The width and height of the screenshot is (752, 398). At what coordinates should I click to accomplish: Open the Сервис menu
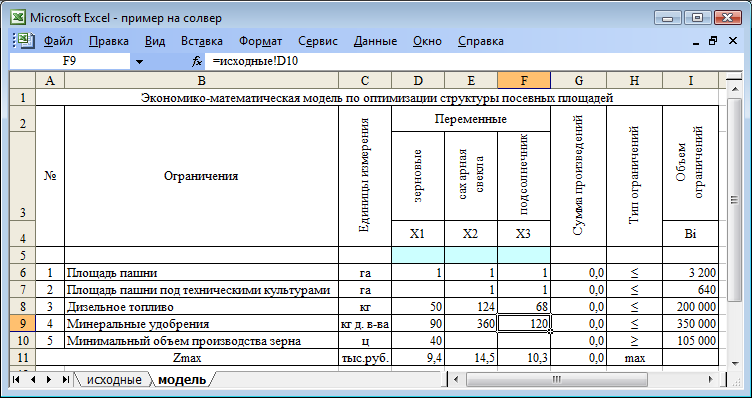(318, 41)
